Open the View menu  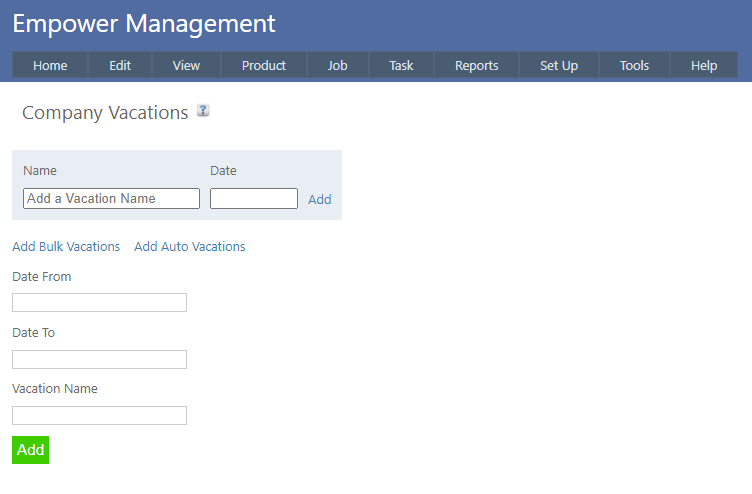(x=186, y=65)
